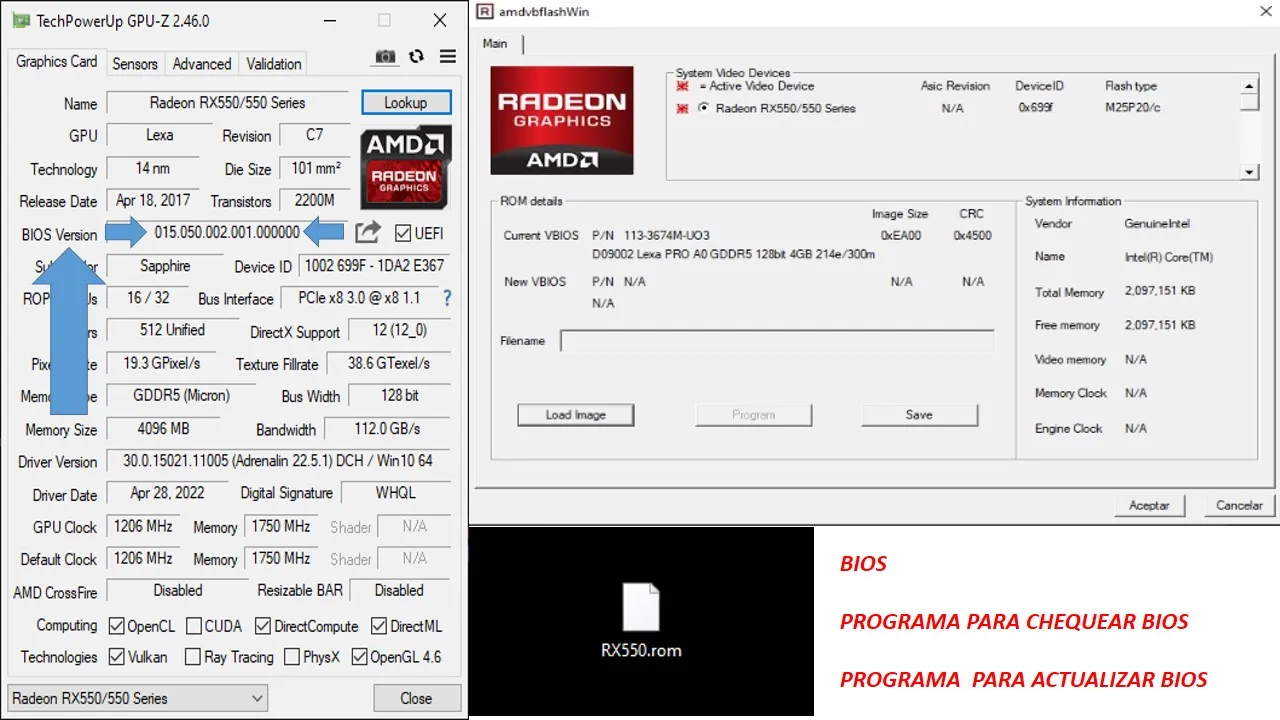Click the GPU-Z screenshot camera icon

pos(385,57)
